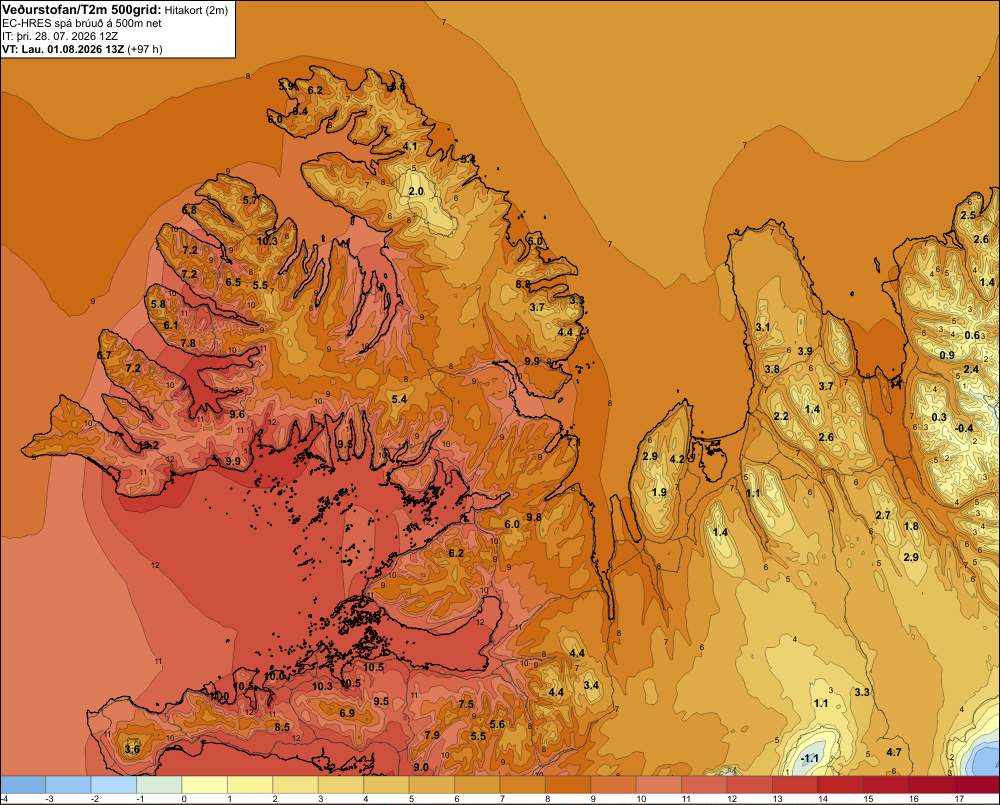Click legend swatch between 8 and 9
This screenshot has width=1000, height=805.
pos(569,785)
